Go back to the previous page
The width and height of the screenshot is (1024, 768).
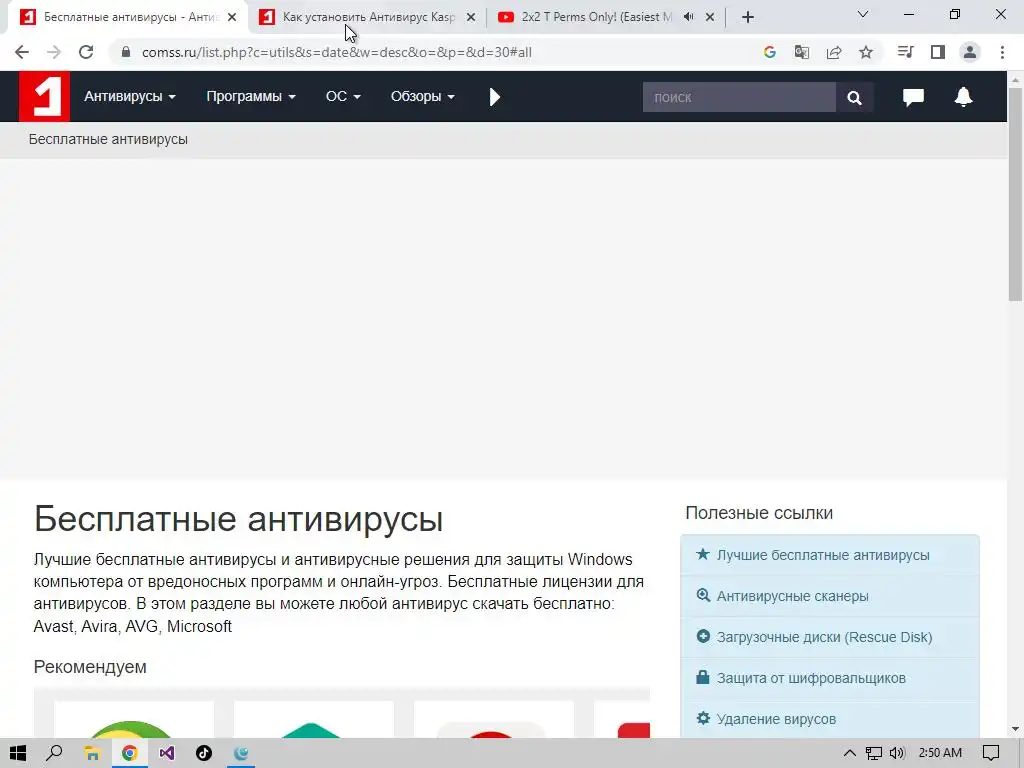coord(22,52)
